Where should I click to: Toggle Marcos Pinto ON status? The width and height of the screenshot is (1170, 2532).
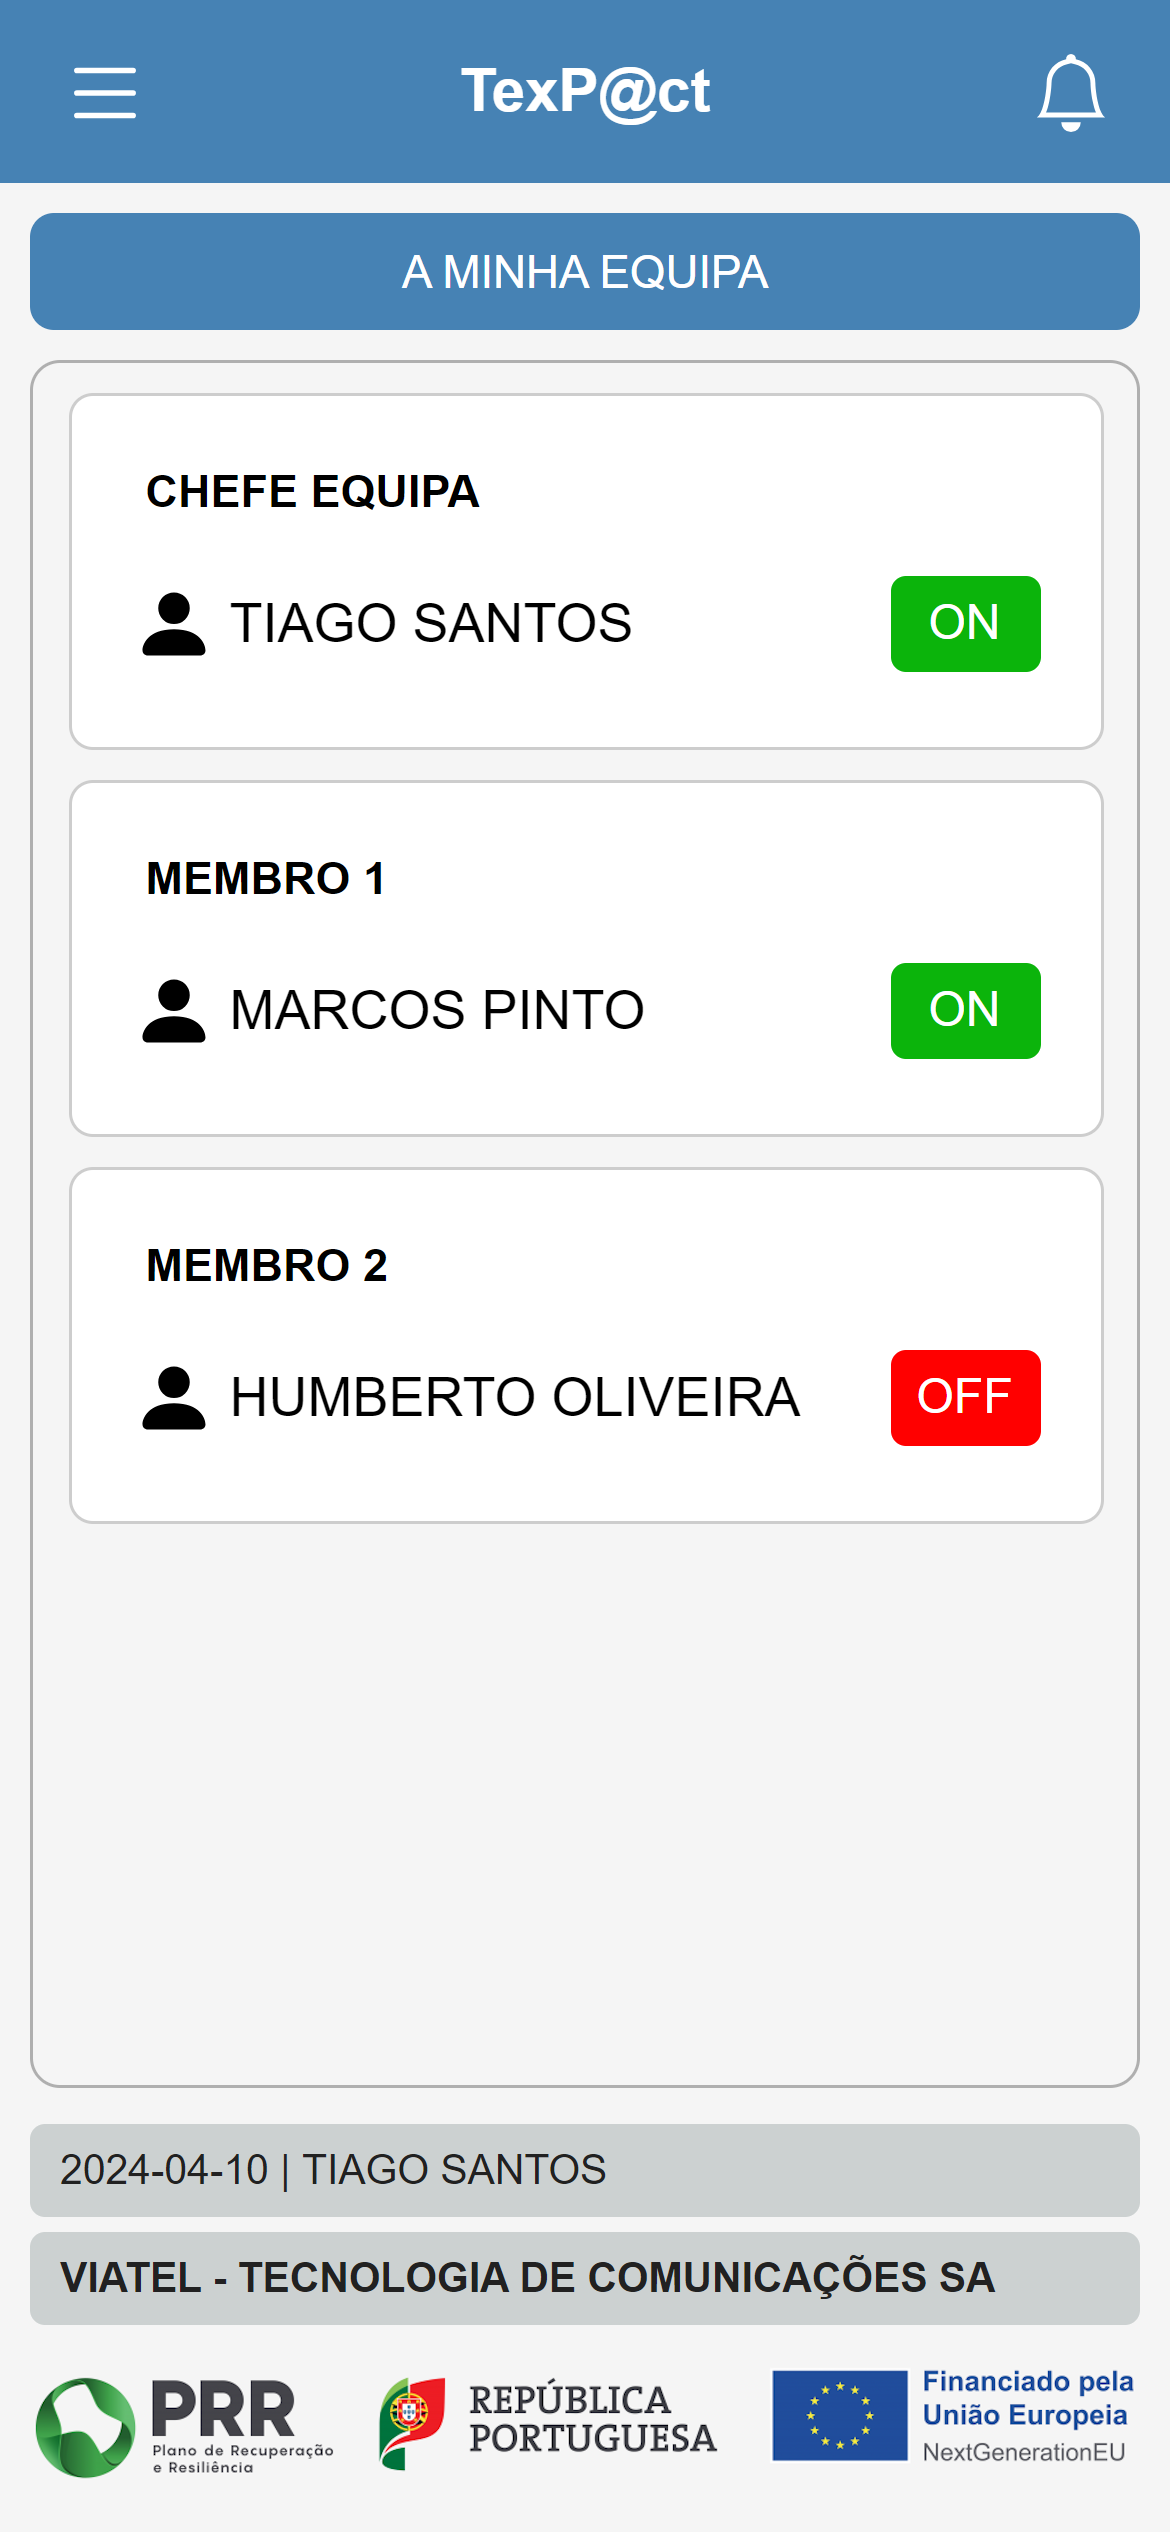point(965,1011)
